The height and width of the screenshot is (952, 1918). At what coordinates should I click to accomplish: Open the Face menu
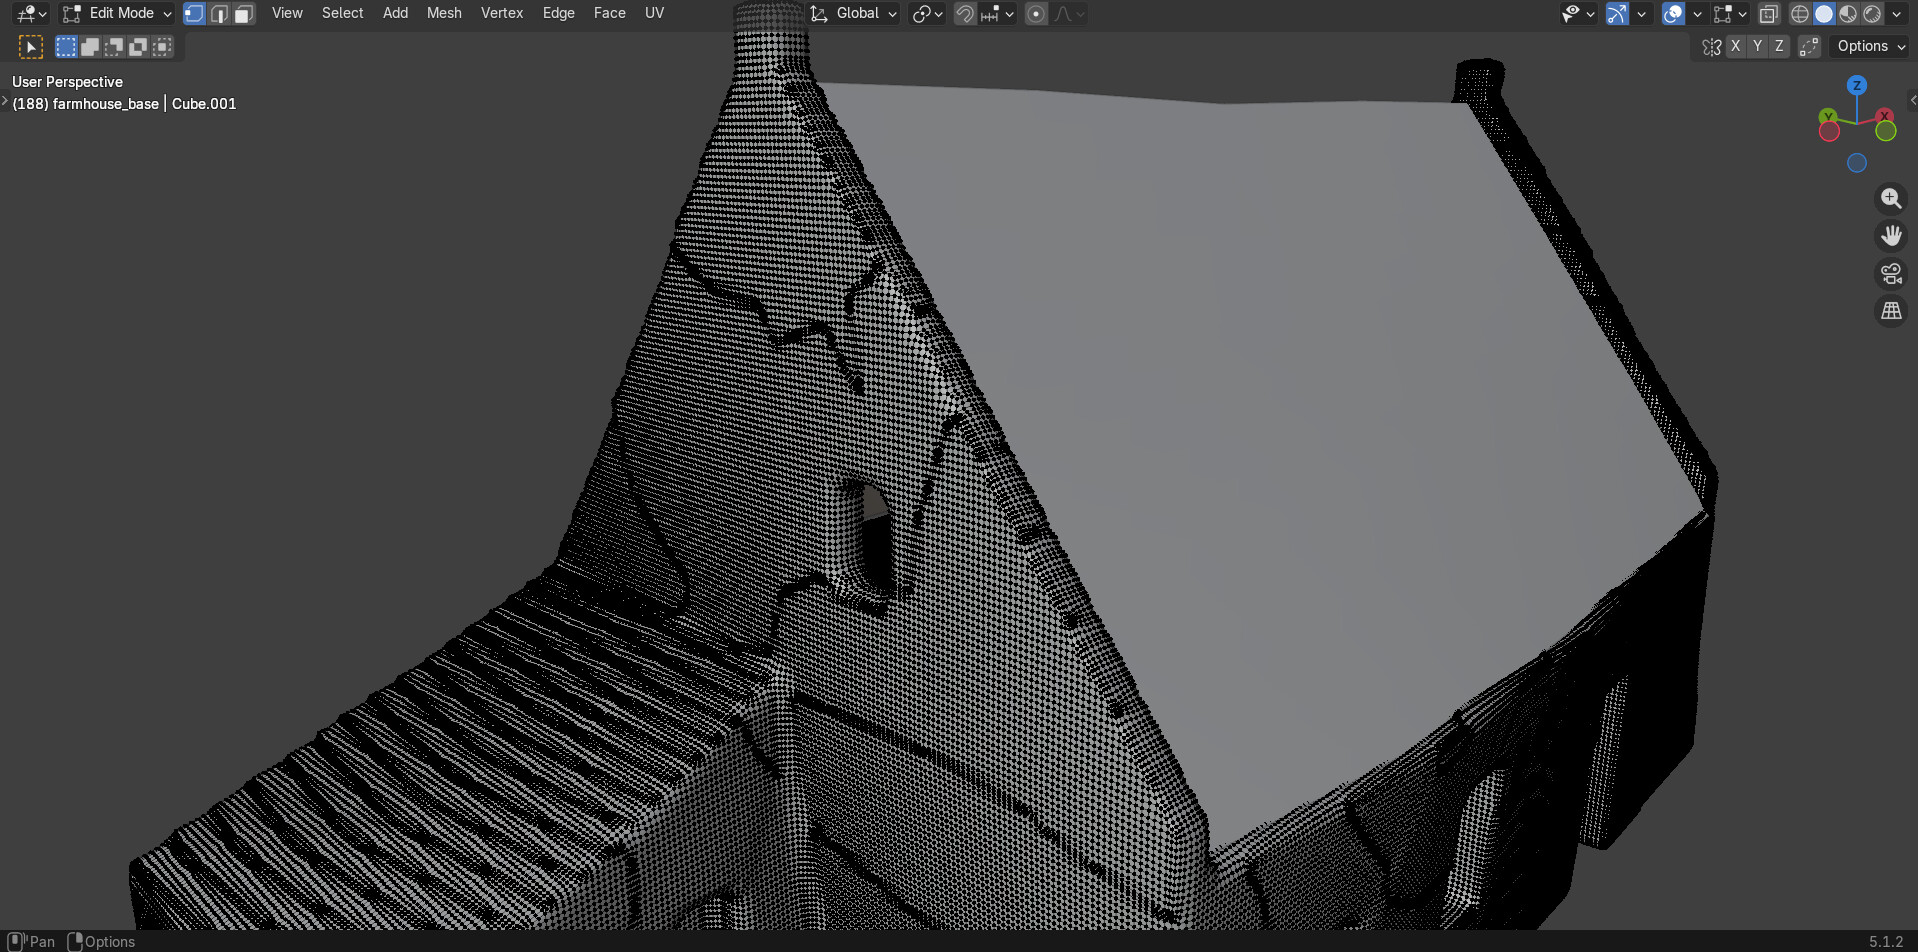pyautogui.click(x=609, y=13)
